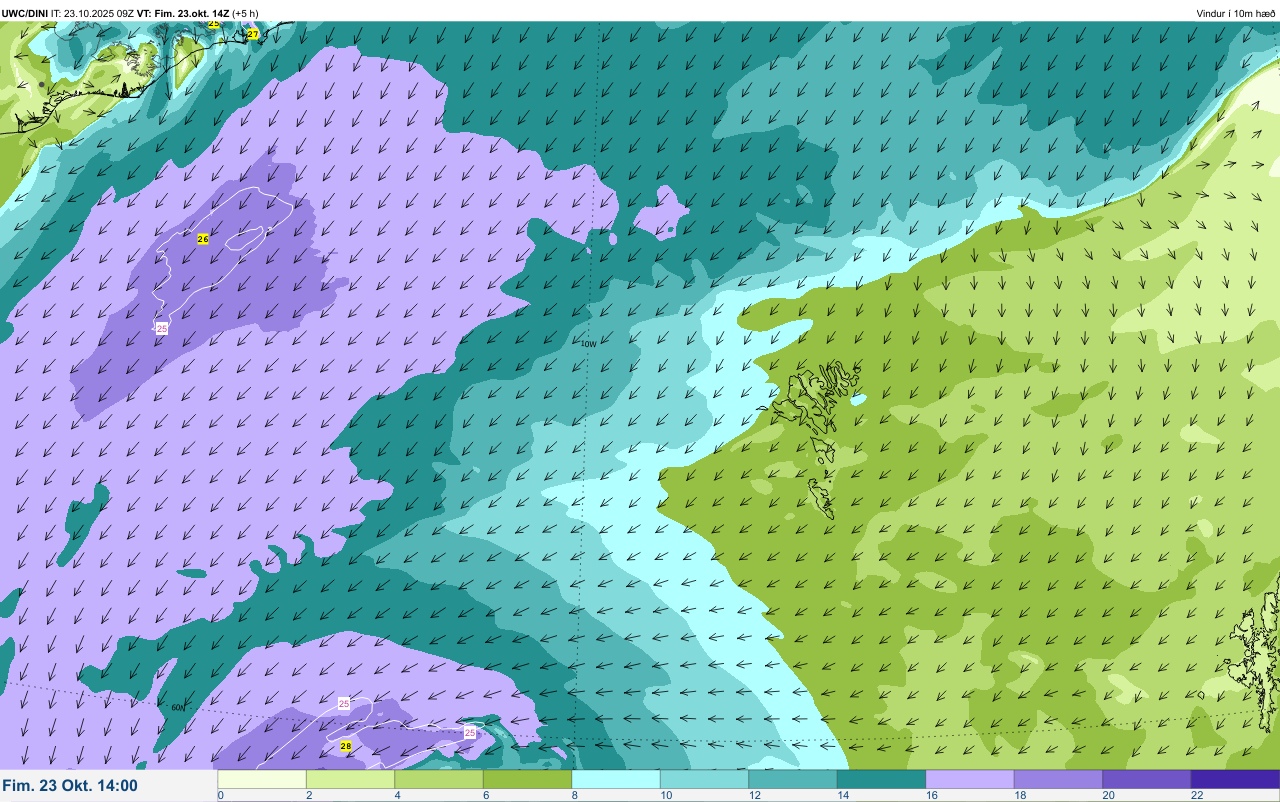Click the '25' contour label right of the 28 marker
The width and height of the screenshot is (1280, 802).
(x=470, y=733)
